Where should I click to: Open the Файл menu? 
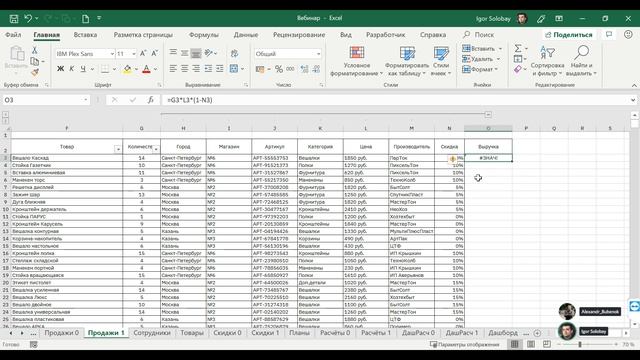(13, 35)
